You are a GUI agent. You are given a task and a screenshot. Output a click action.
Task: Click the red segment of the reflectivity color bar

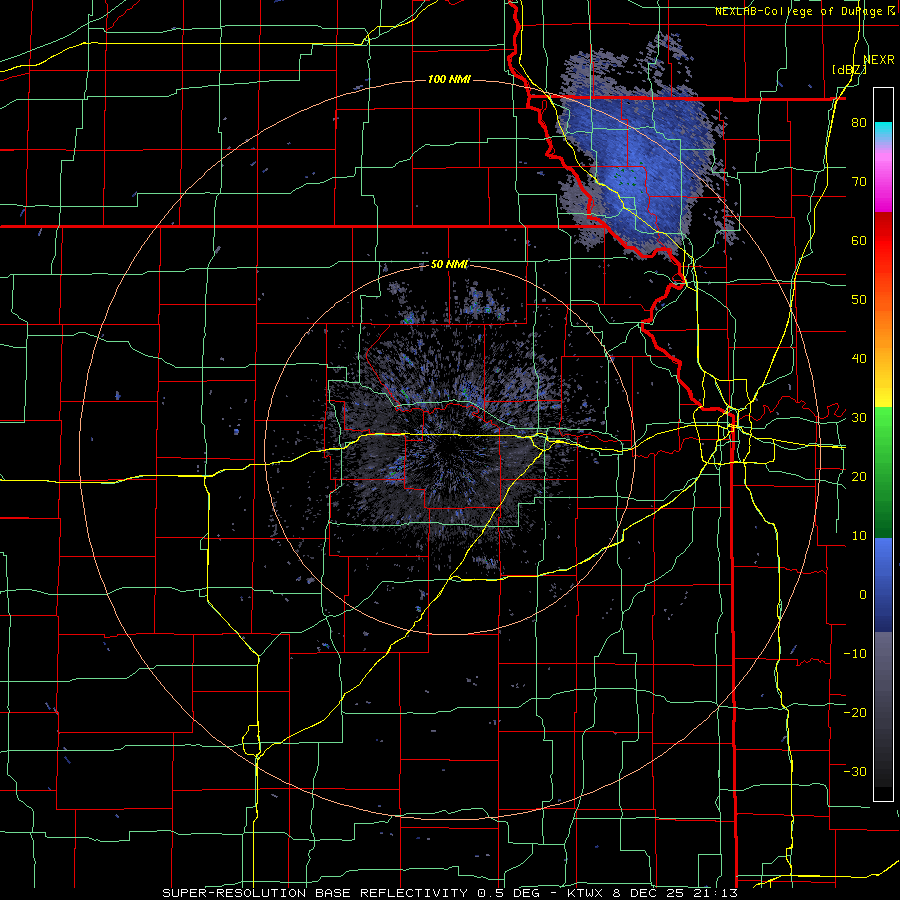click(x=883, y=255)
